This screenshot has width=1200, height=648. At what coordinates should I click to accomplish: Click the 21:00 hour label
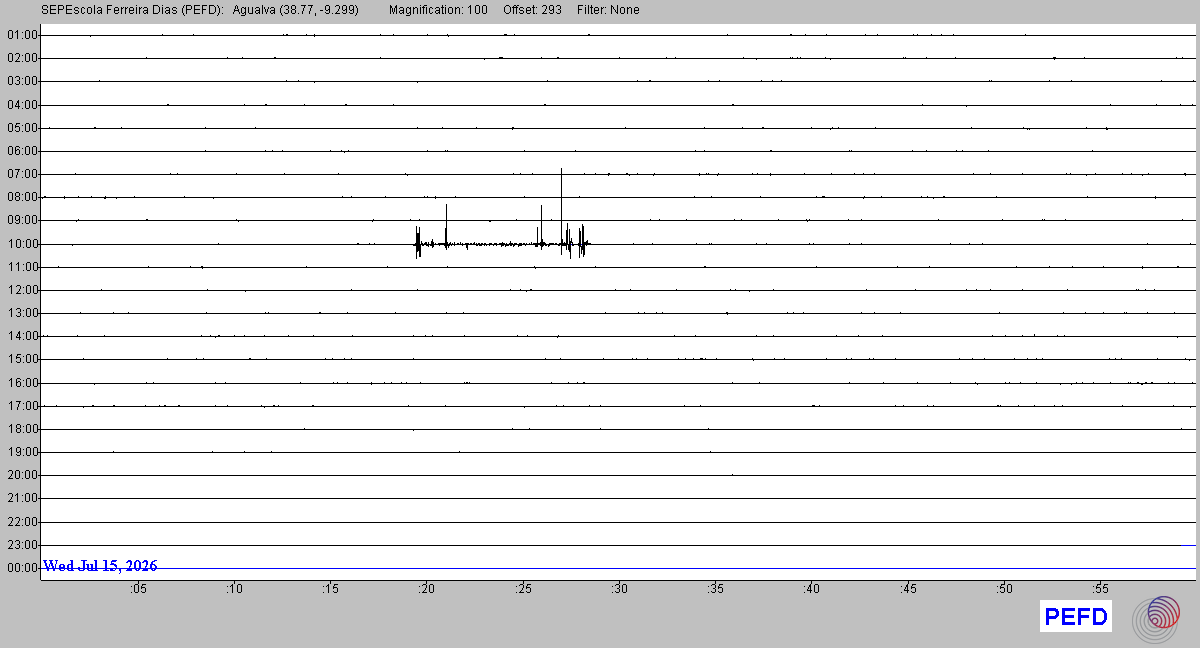pos(22,498)
